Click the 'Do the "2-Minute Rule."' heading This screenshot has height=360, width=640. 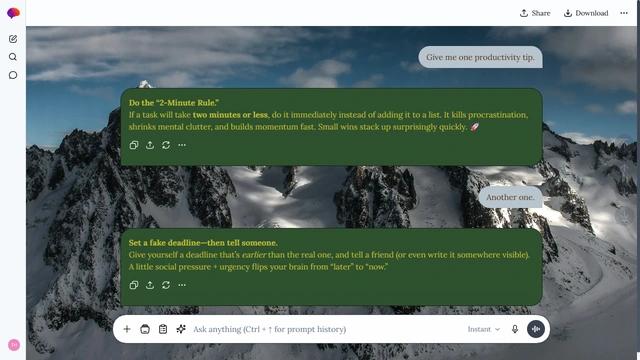pos(174,103)
